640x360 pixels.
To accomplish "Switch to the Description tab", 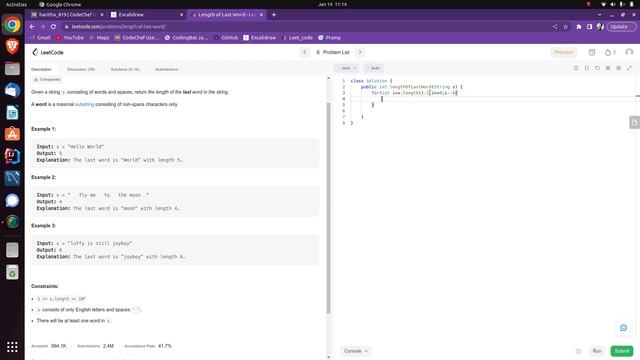I will click(41, 69).
